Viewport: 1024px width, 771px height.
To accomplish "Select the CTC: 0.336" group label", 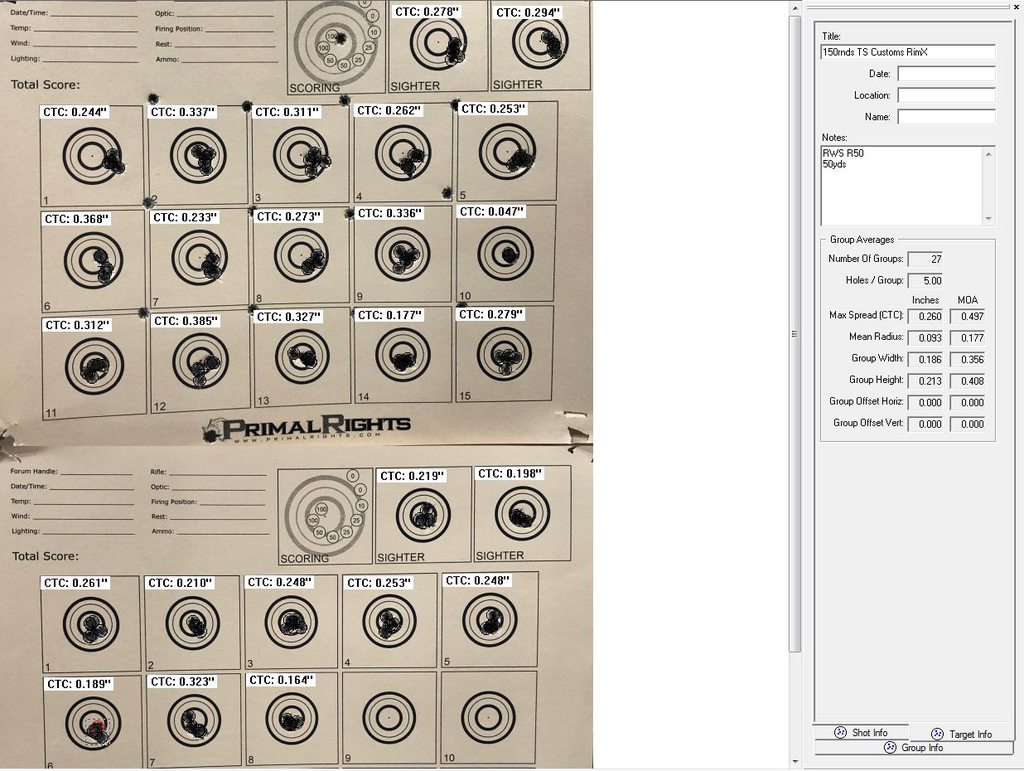I will [x=390, y=213].
